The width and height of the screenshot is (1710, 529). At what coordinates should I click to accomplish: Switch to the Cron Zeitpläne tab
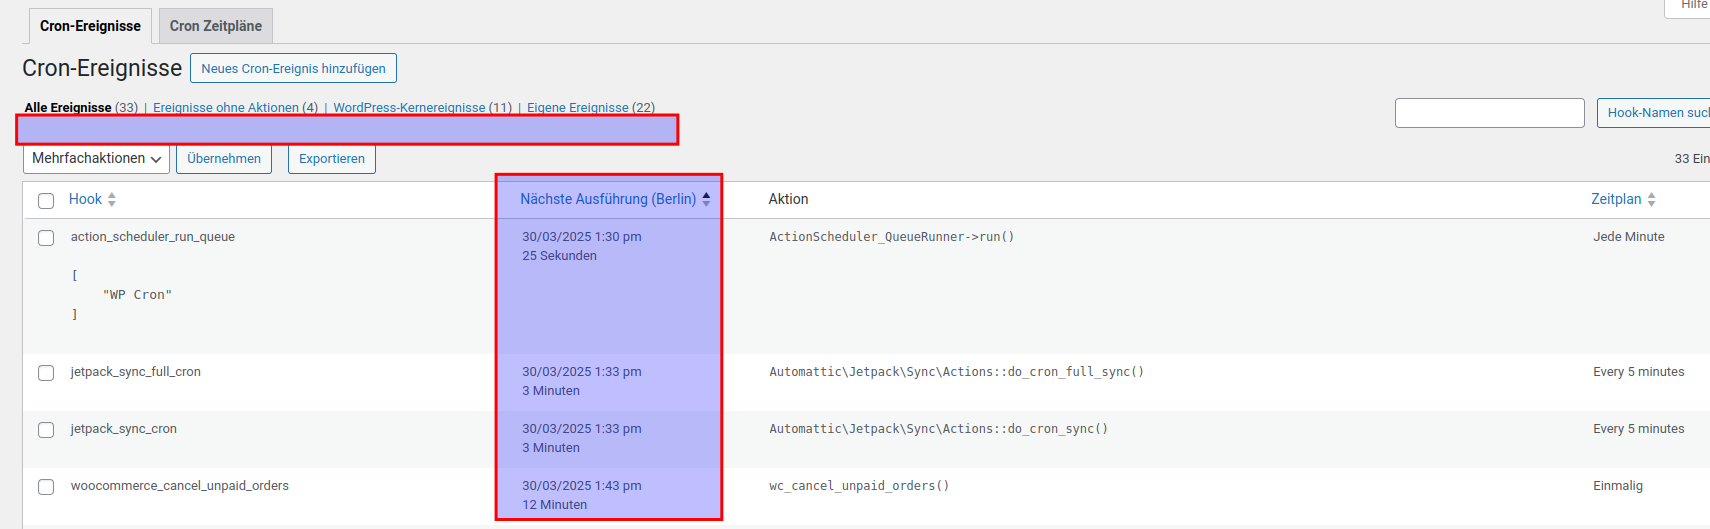click(216, 26)
